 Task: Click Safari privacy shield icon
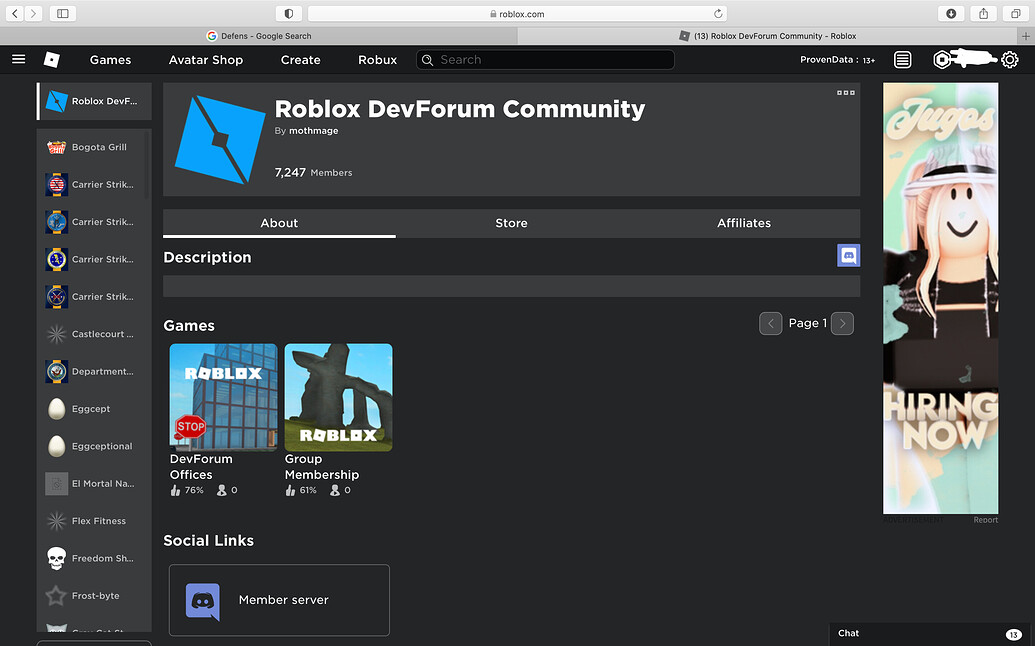click(x=288, y=13)
